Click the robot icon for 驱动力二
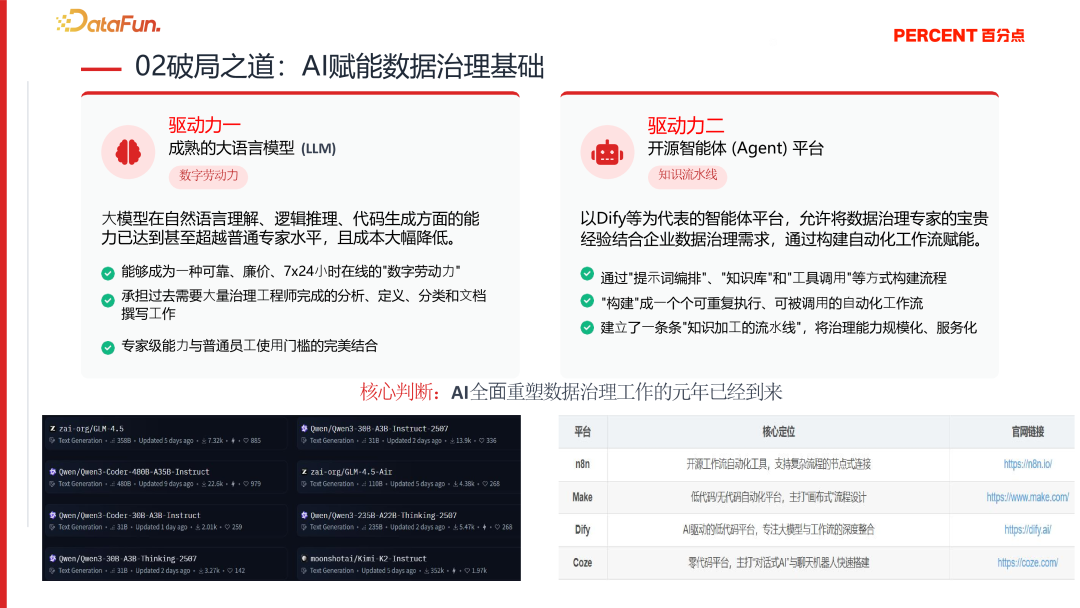The height and width of the screenshot is (608, 1080). 608,152
